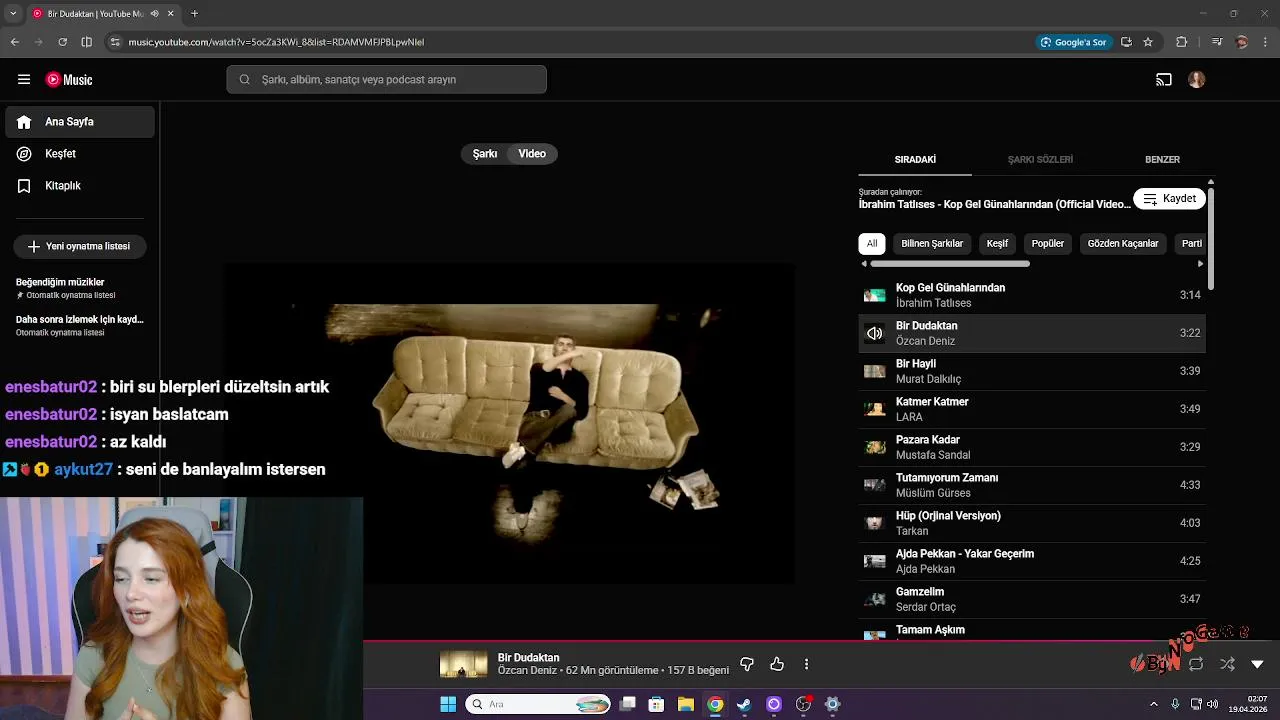Play Katmer Katmer by LARA

coord(1032,409)
